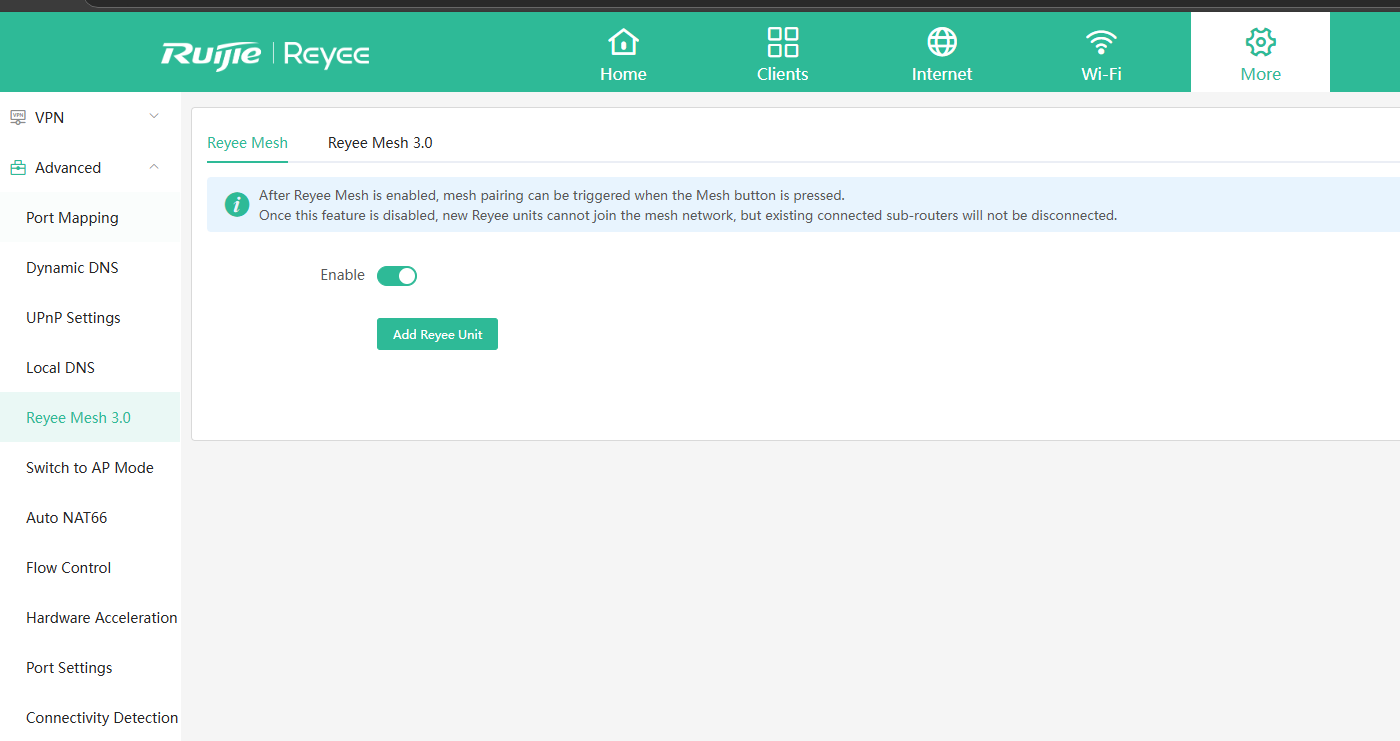This screenshot has height=741, width=1400.
Task: Click the 'After Reyee Mesh is enabled' notice line
Action: (x=552, y=195)
